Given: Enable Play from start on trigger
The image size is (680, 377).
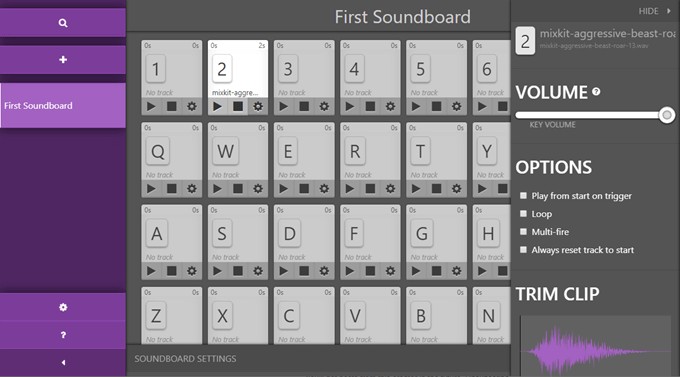Looking at the screenshot, I should 523,196.
